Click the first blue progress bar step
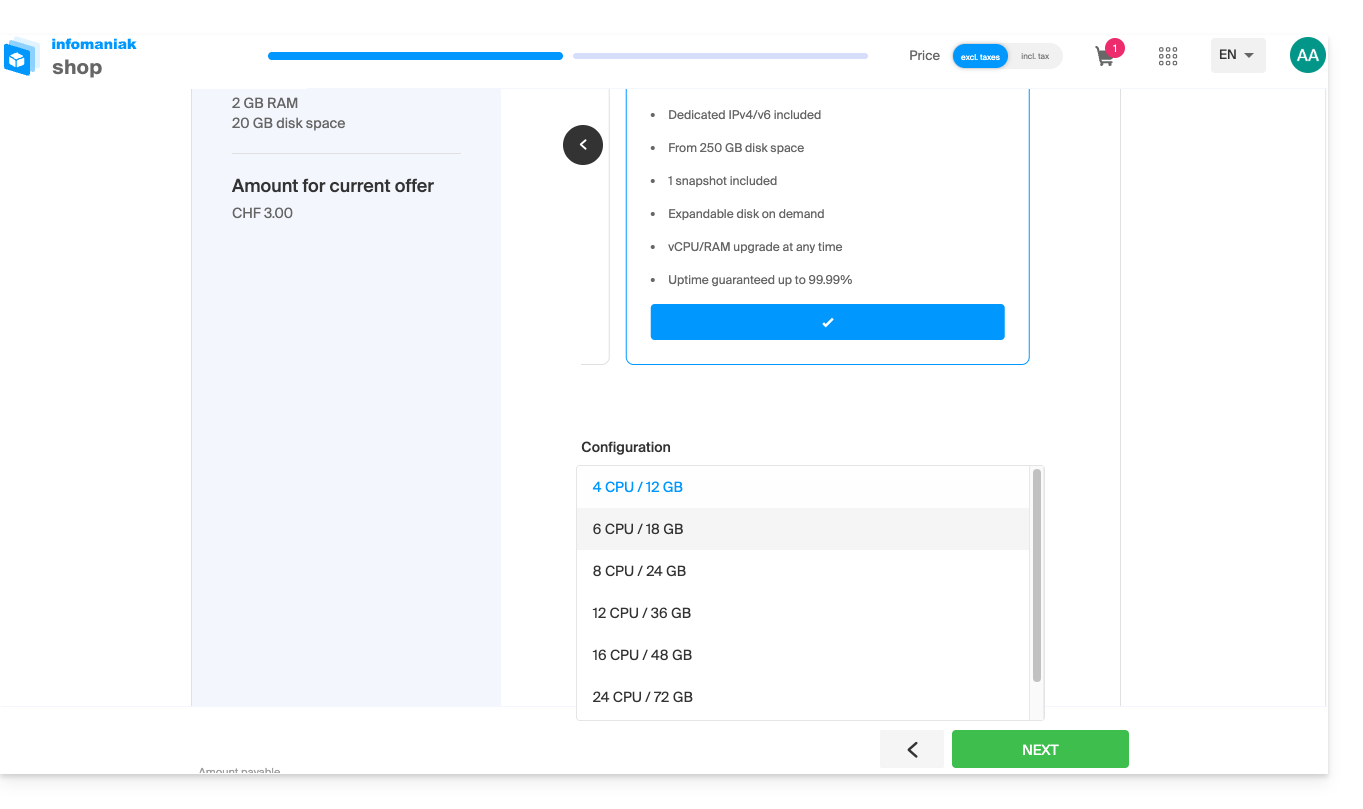This screenshot has width=1363, height=809. [x=415, y=56]
